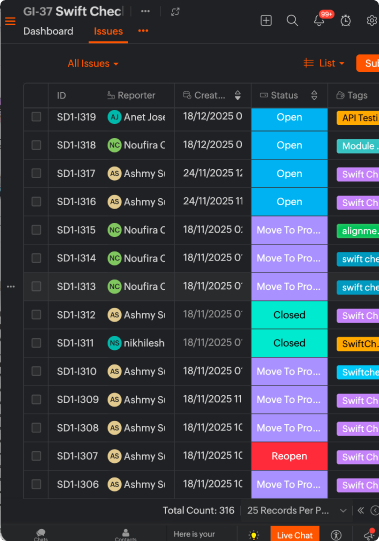Tick the checkbox for SD1-I318
This screenshot has height=541, width=379.
pyautogui.click(x=36, y=145)
